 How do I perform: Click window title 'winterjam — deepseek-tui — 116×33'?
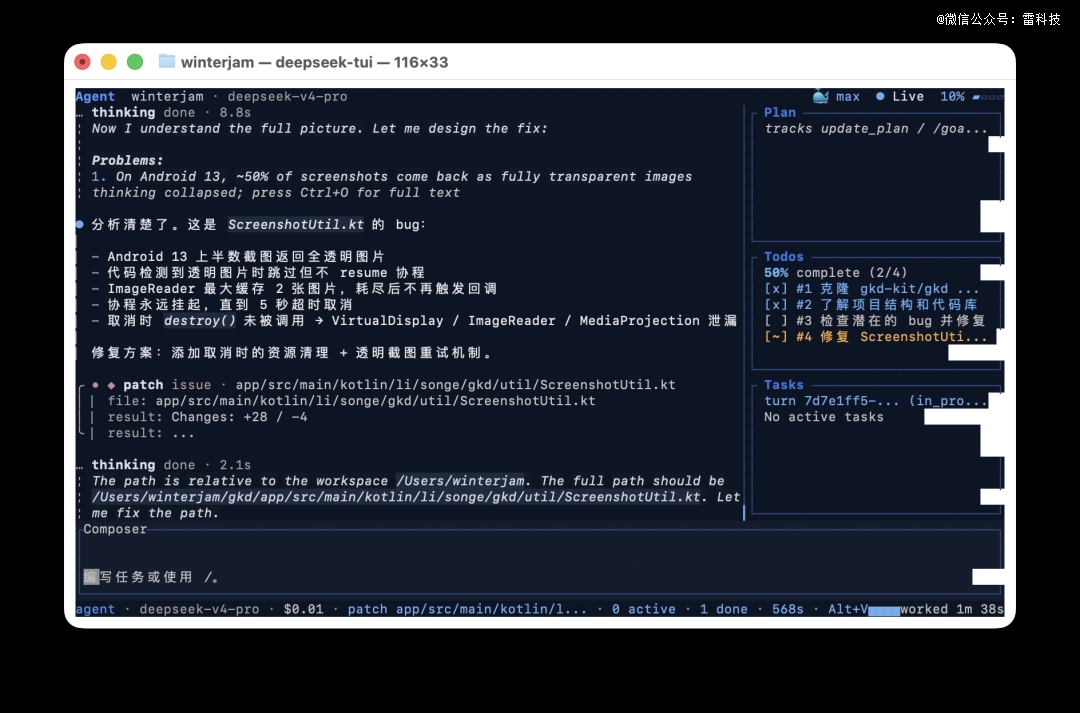[x=314, y=62]
